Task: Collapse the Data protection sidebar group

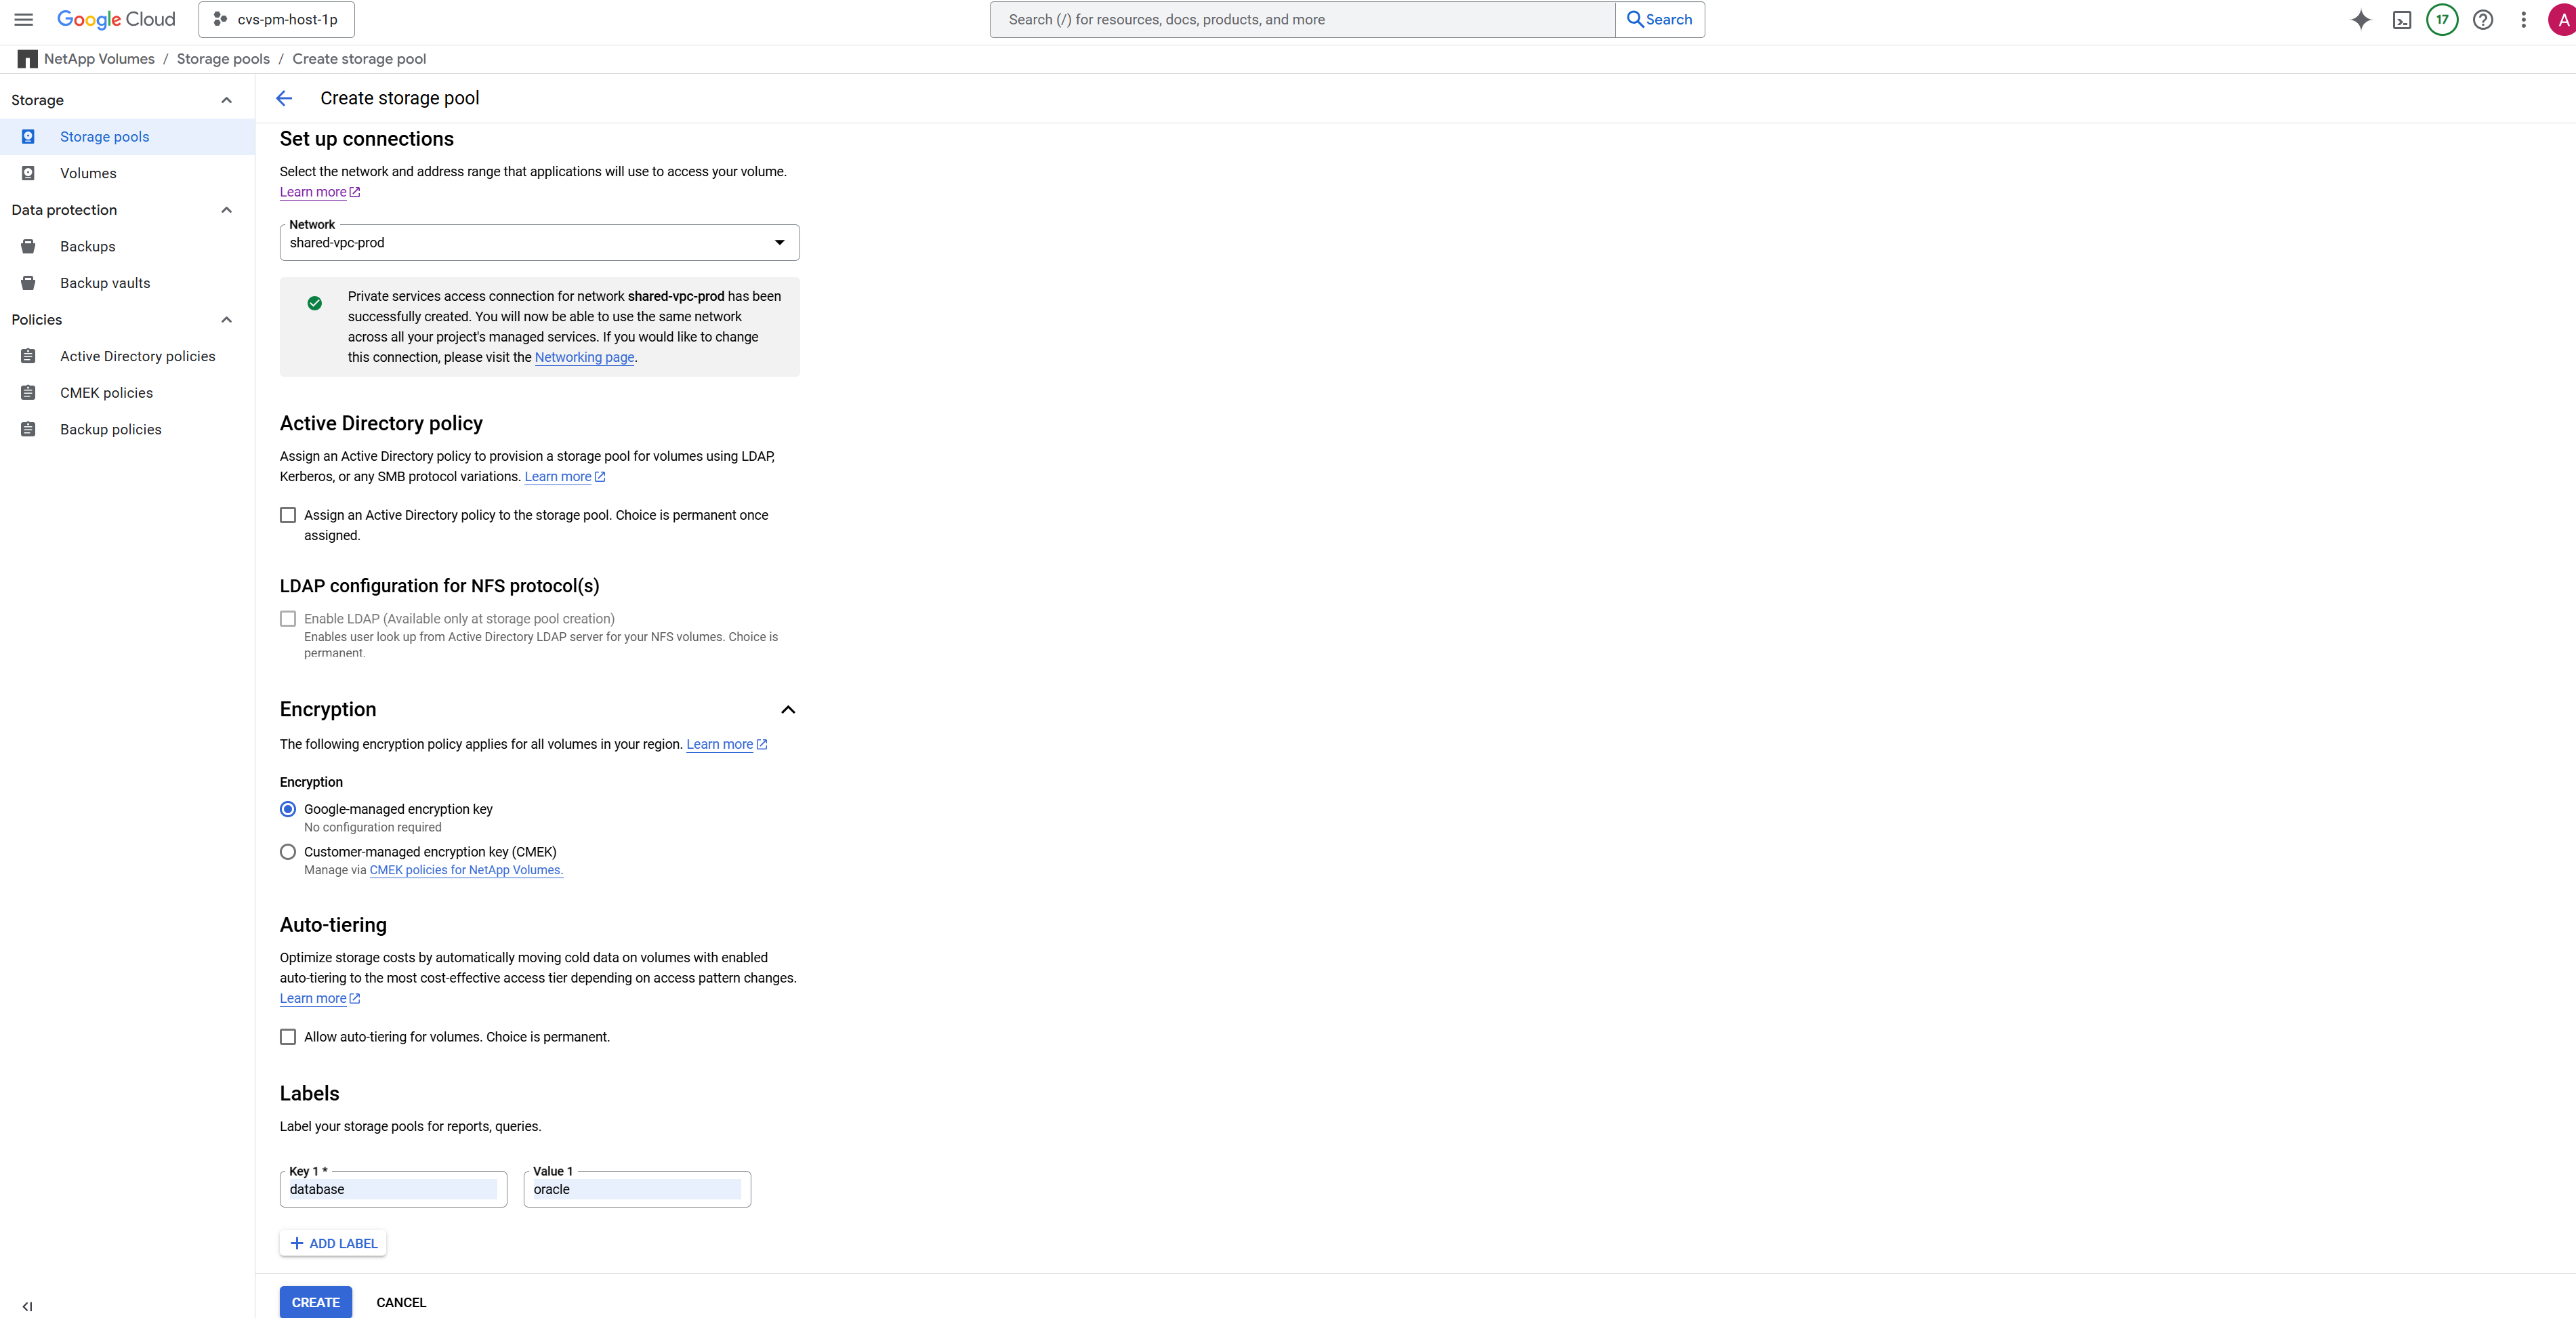Action: pos(227,210)
